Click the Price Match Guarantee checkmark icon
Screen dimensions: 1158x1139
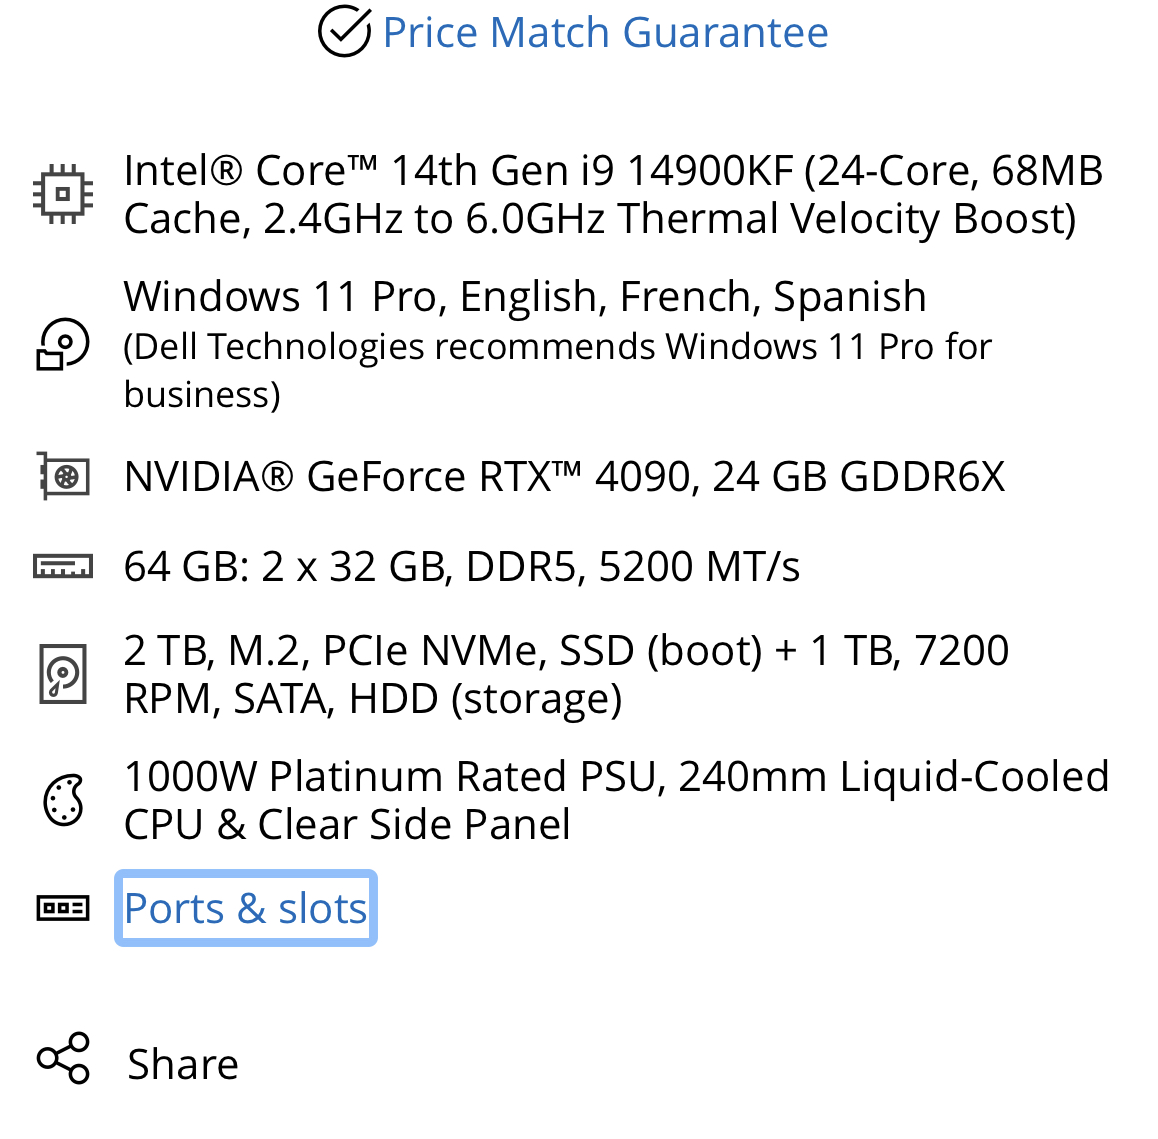pos(345,31)
